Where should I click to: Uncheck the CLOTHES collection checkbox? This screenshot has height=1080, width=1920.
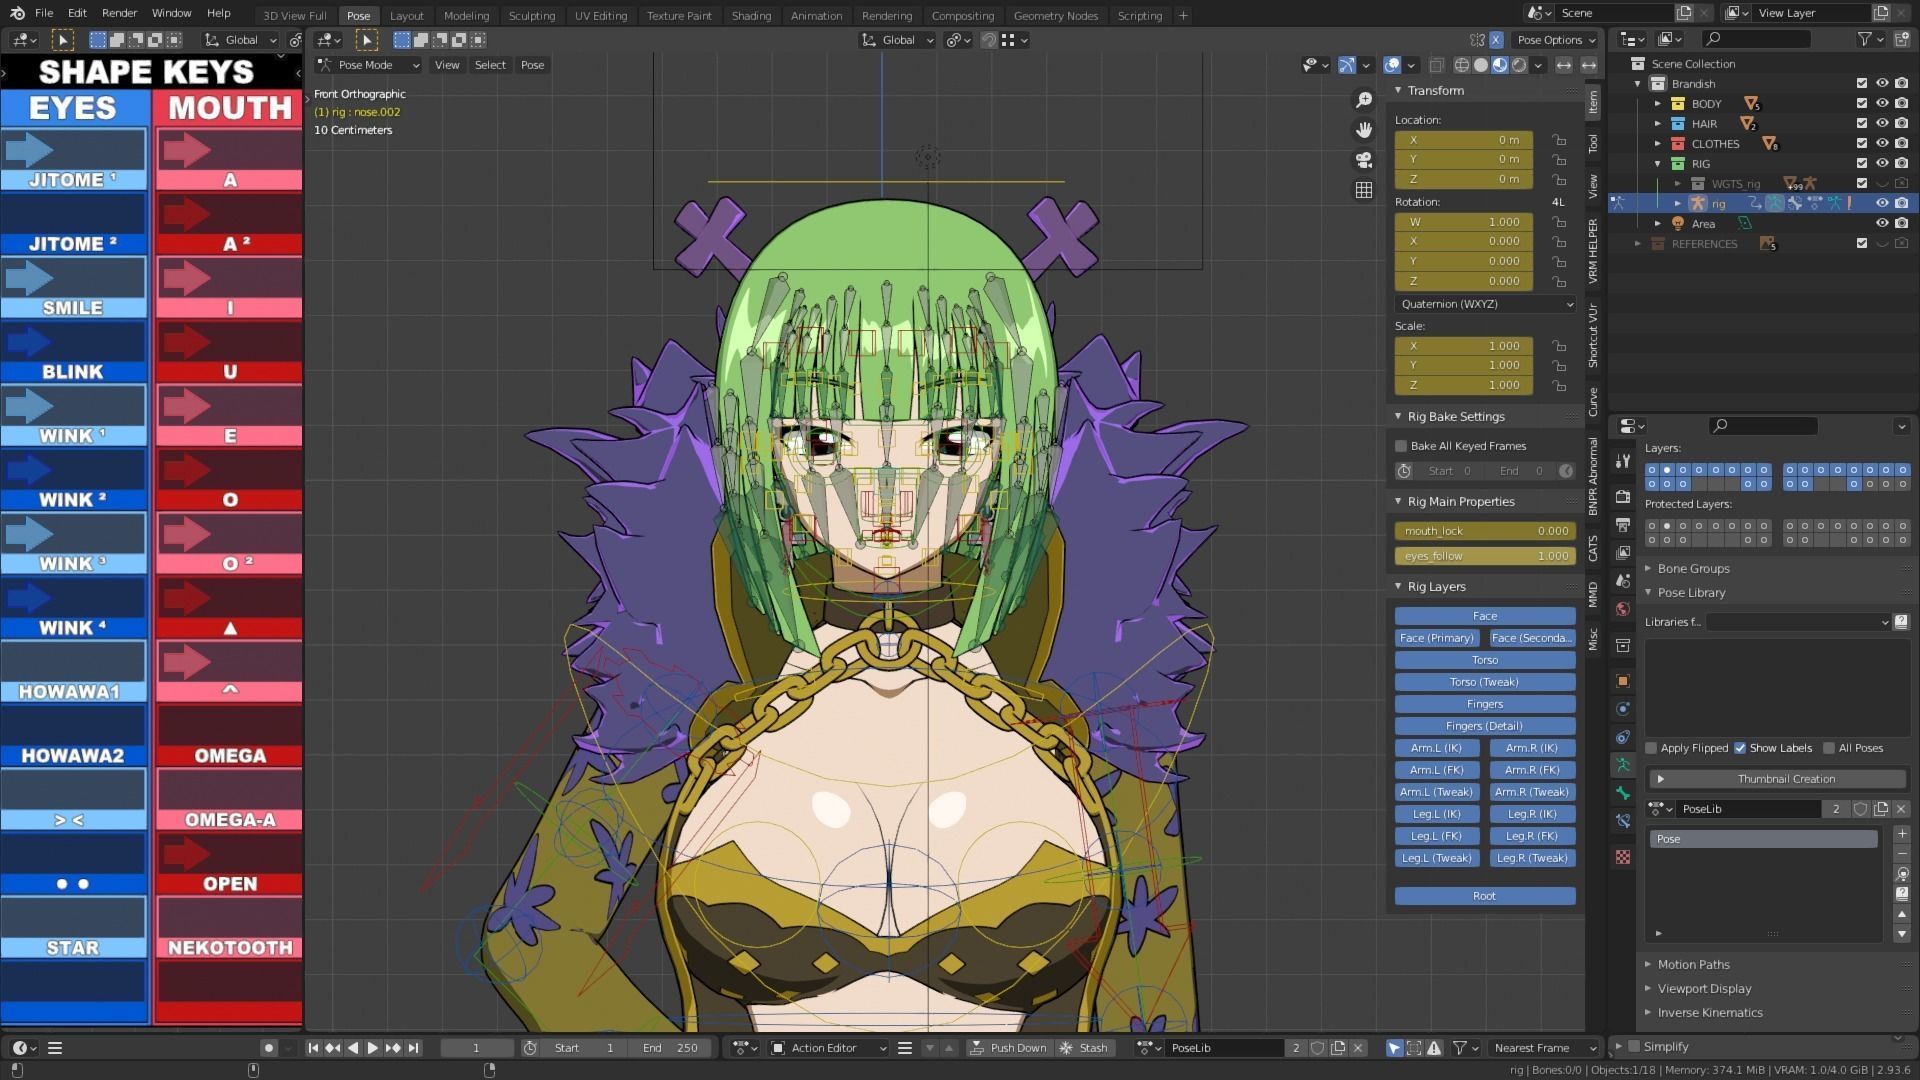(1861, 143)
